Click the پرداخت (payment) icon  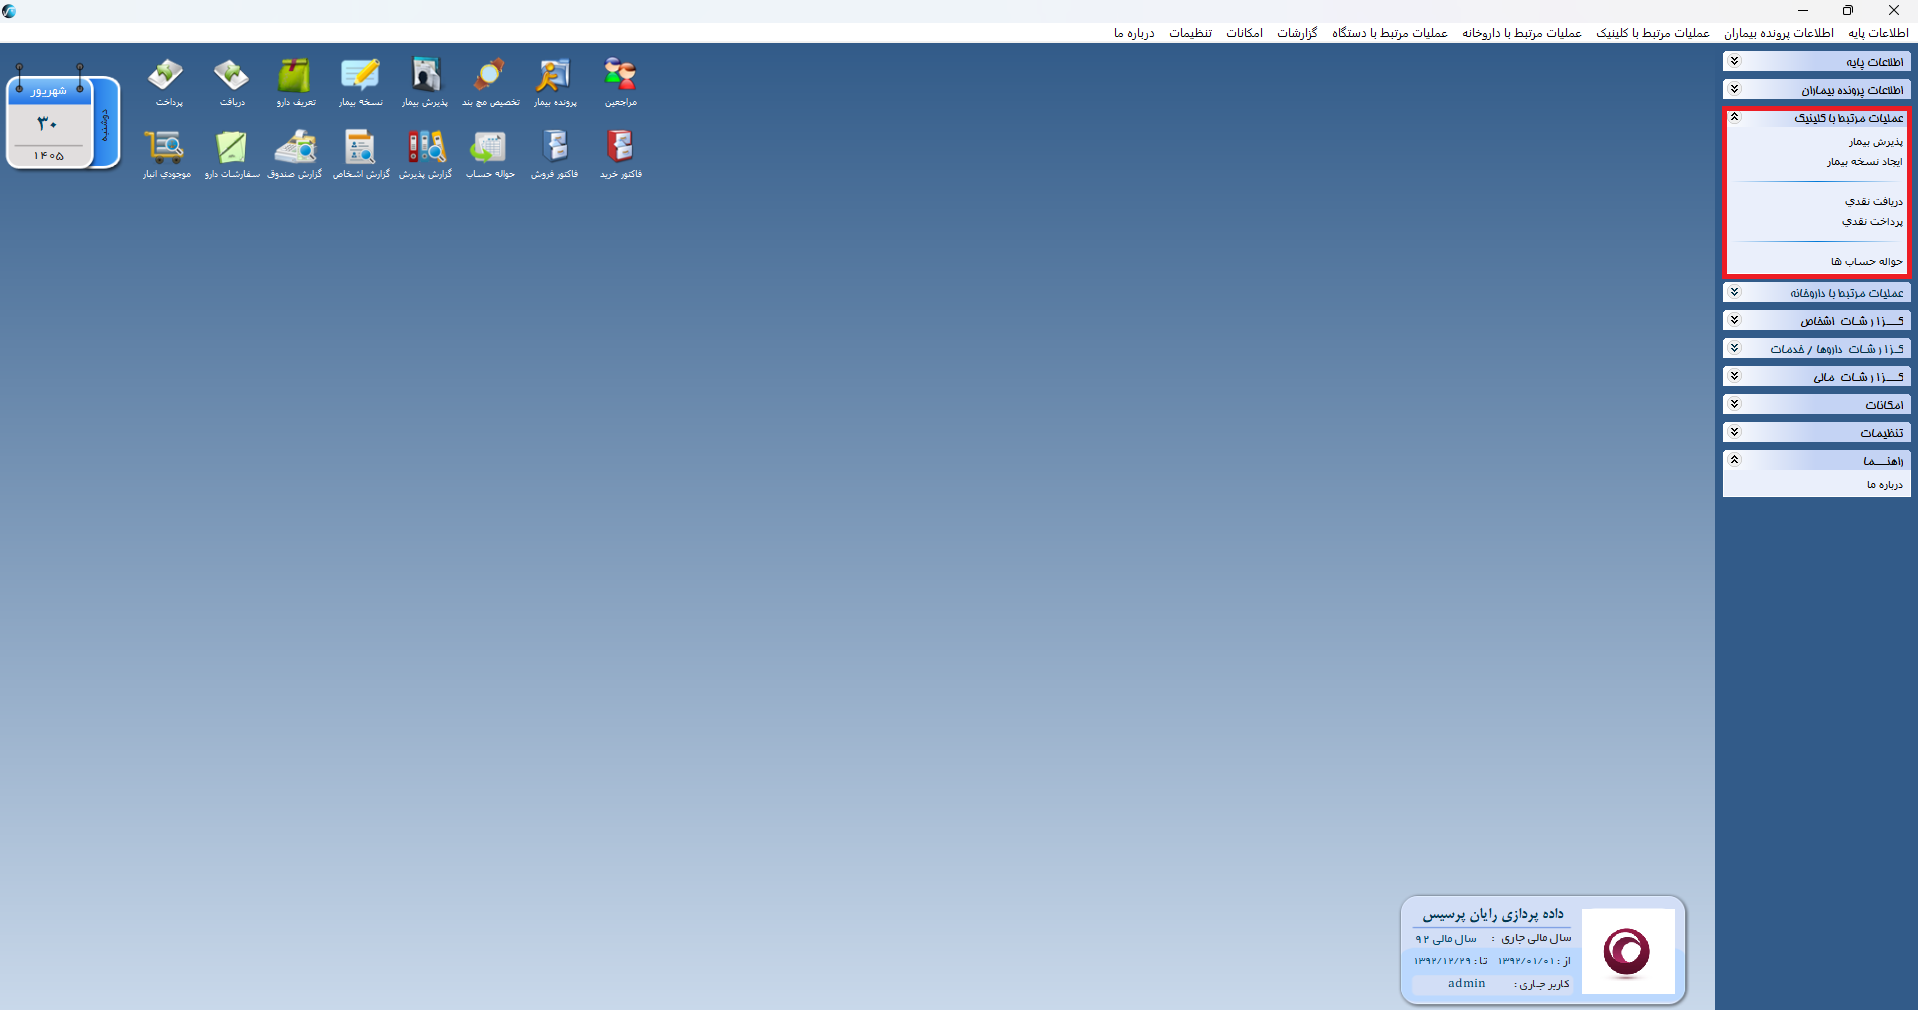point(167,82)
